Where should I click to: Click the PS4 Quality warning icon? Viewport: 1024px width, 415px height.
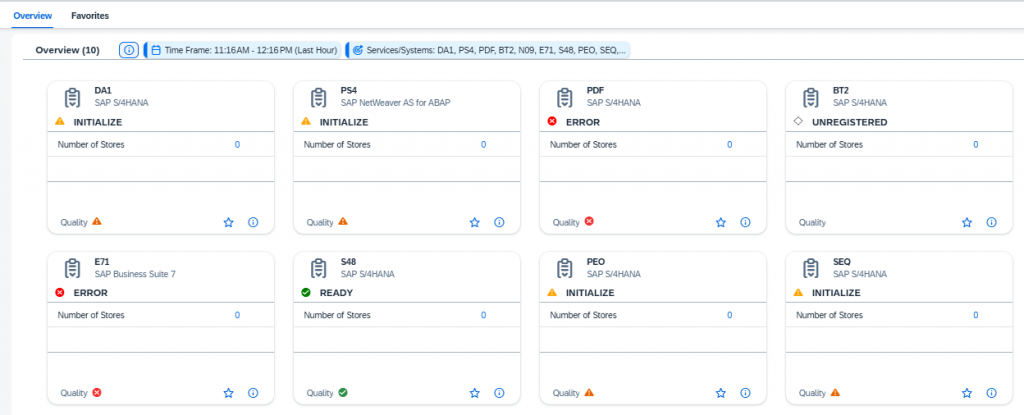343,222
